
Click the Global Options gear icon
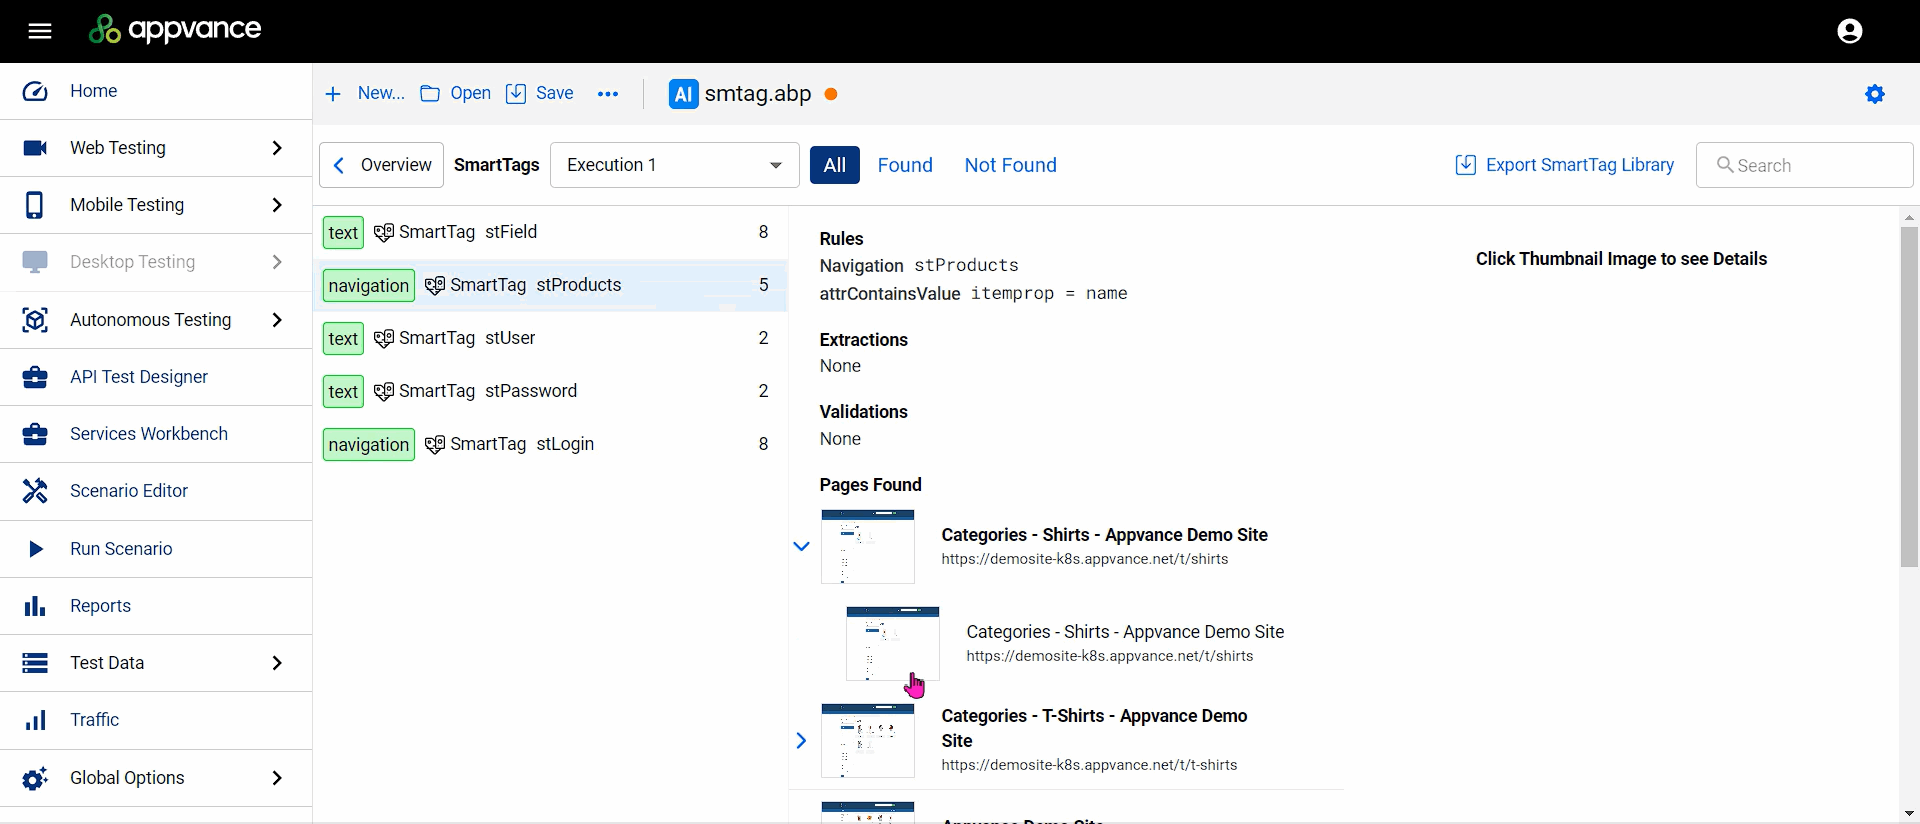tap(35, 778)
